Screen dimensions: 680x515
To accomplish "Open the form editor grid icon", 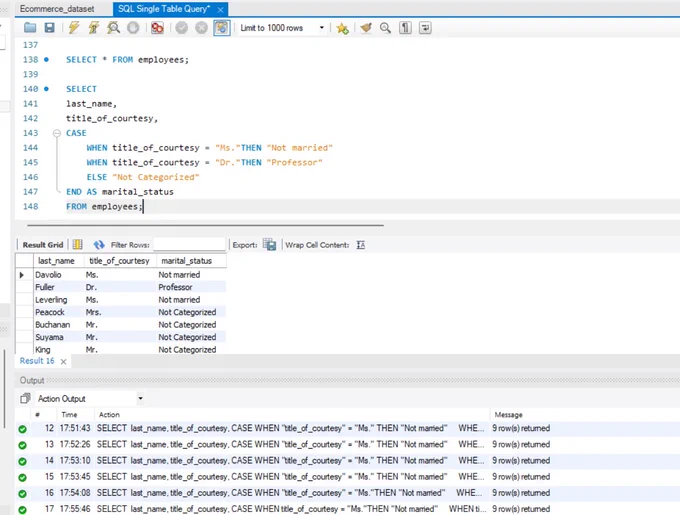I will pos(78,244).
